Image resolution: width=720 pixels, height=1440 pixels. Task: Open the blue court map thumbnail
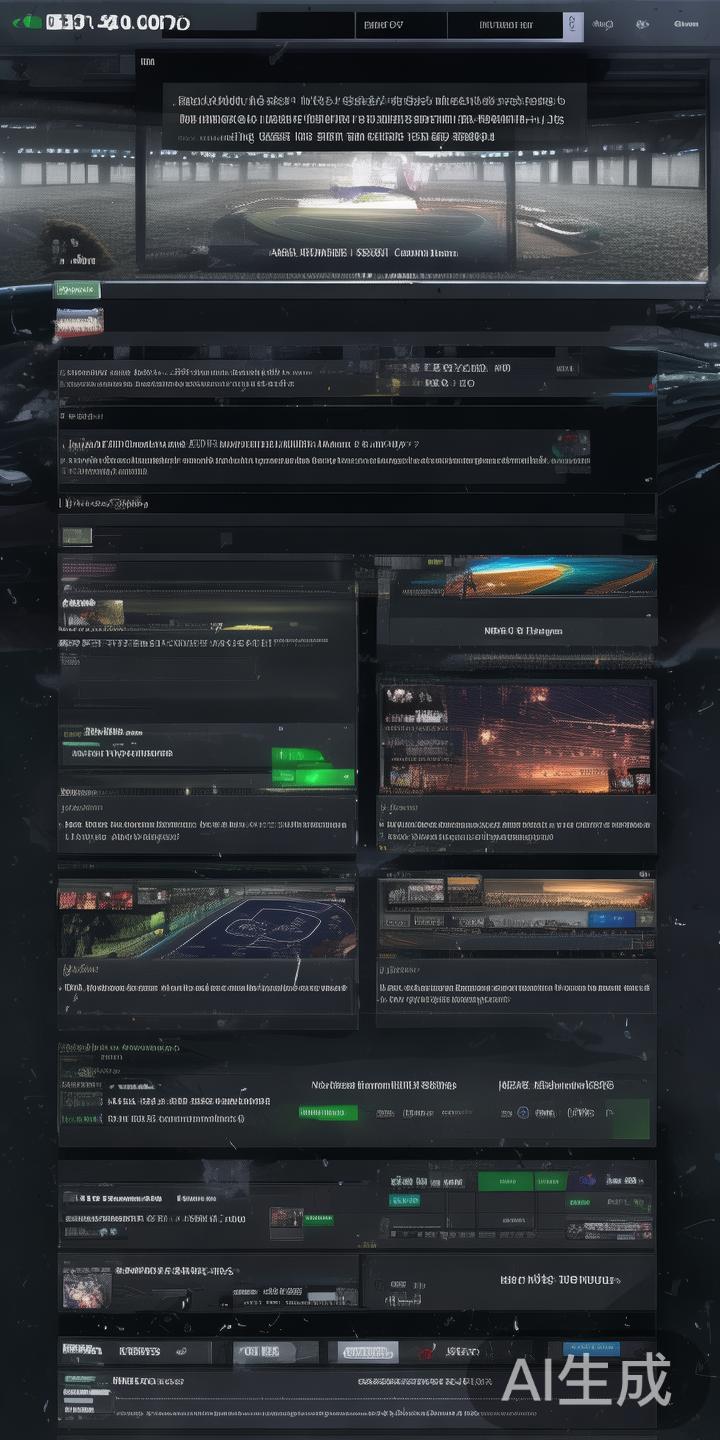[207, 920]
